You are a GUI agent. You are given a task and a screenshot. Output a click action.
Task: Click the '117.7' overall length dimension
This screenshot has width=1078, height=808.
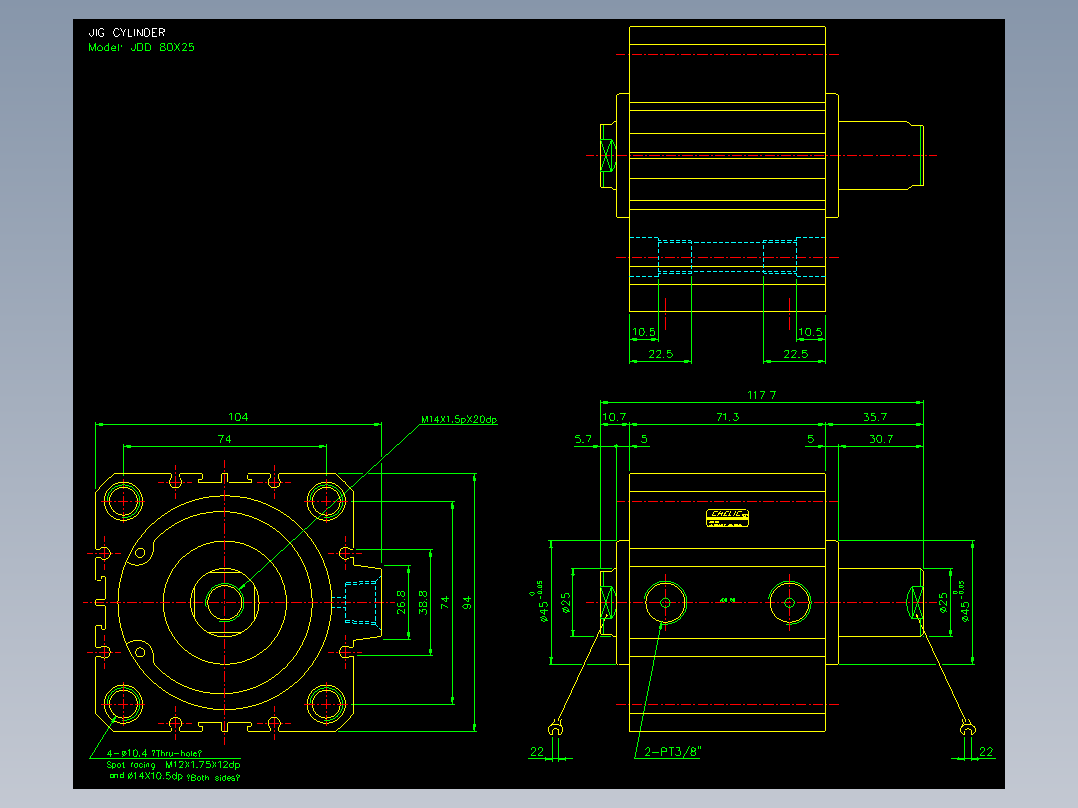[761, 395]
